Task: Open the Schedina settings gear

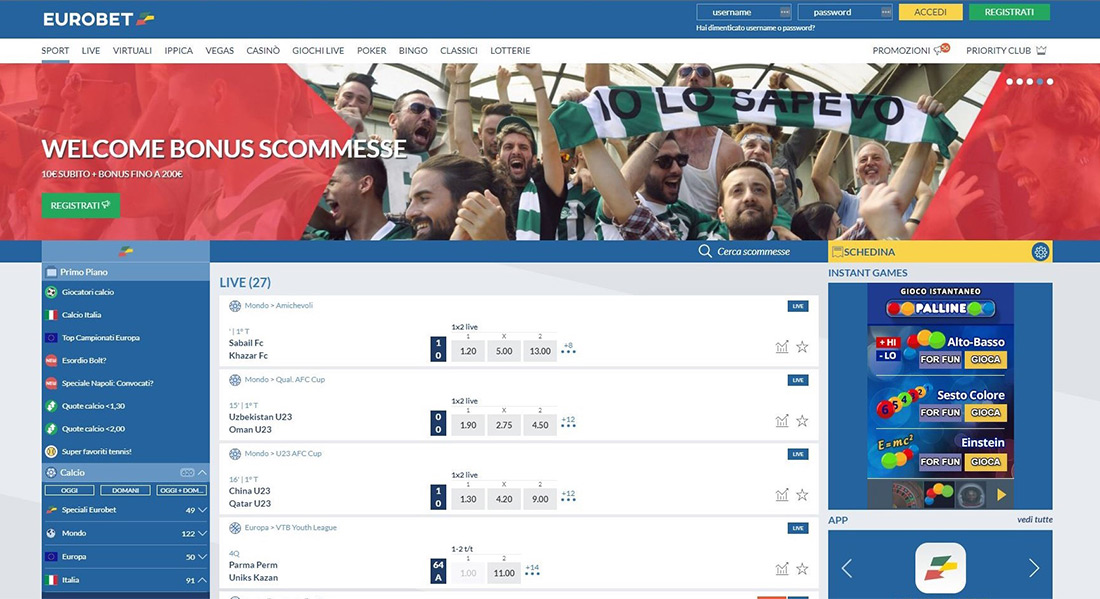Action: 1040,252
